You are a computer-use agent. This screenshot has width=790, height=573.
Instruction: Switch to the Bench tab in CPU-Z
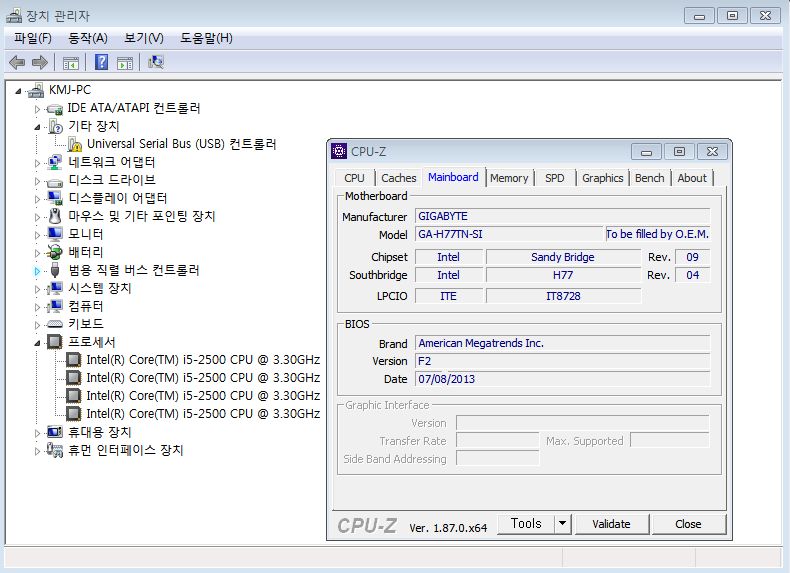649,178
